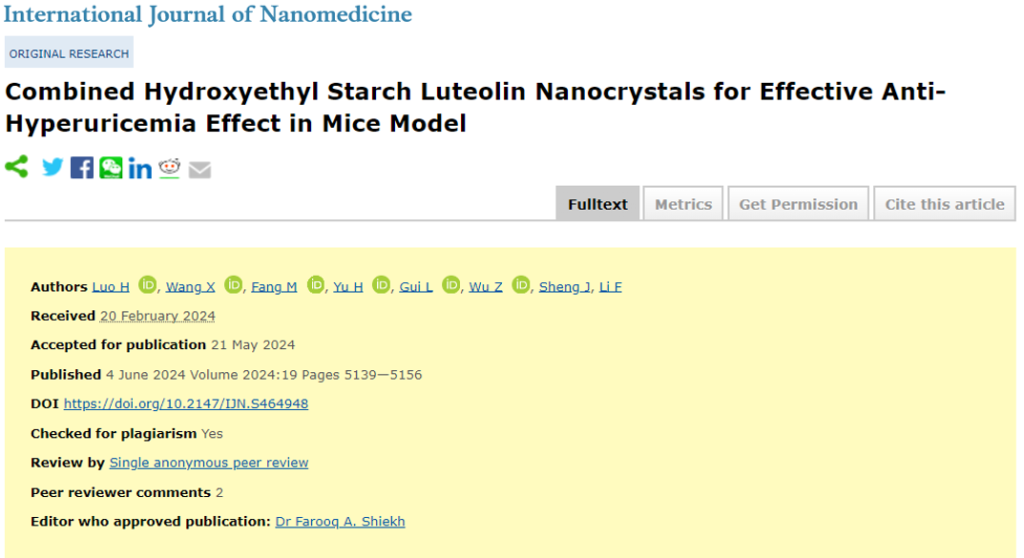Open ORCID icon next to Wang X
This screenshot has height=558, width=1024.
[x=234, y=286]
